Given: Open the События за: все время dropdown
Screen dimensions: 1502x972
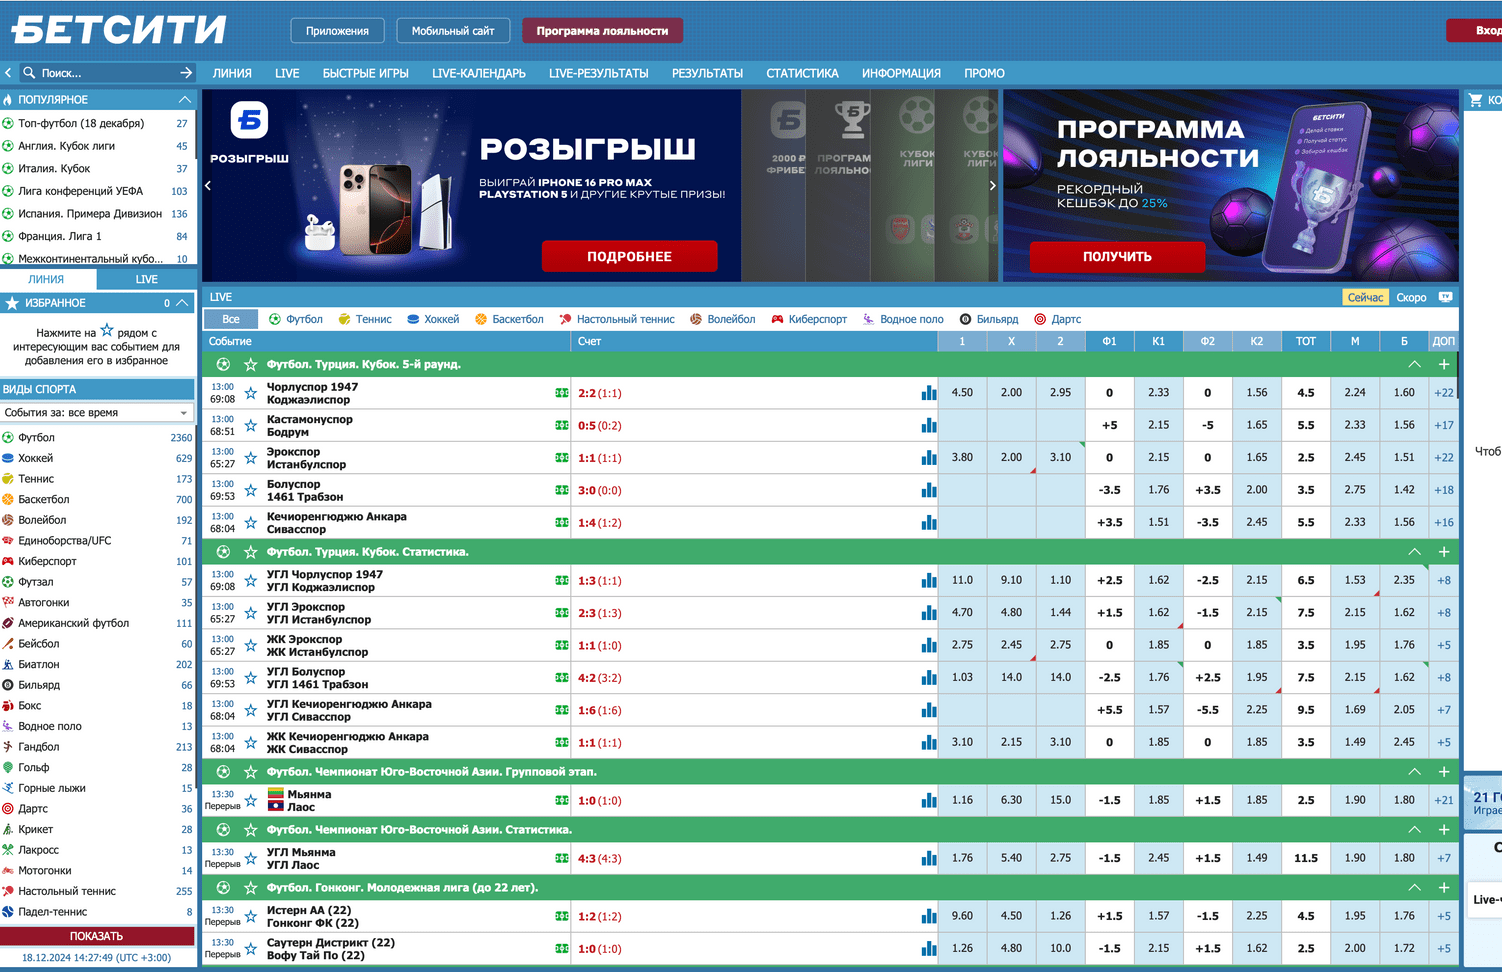Looking at the screenshot, I should click(97, 412).
